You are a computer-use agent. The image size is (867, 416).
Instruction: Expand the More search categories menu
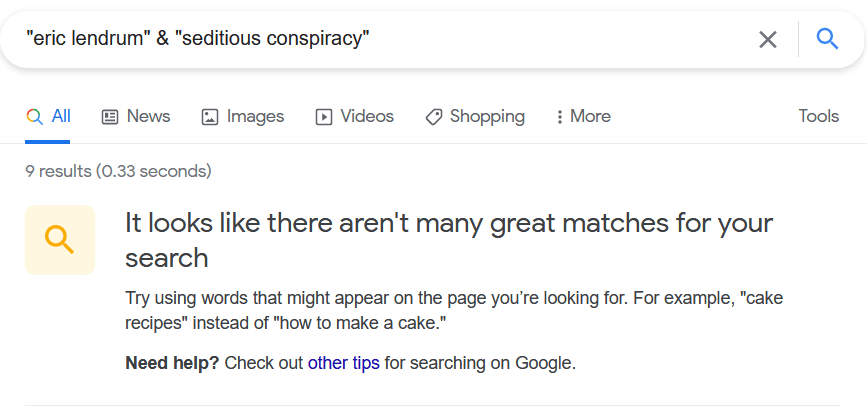(x=590, y=116)
